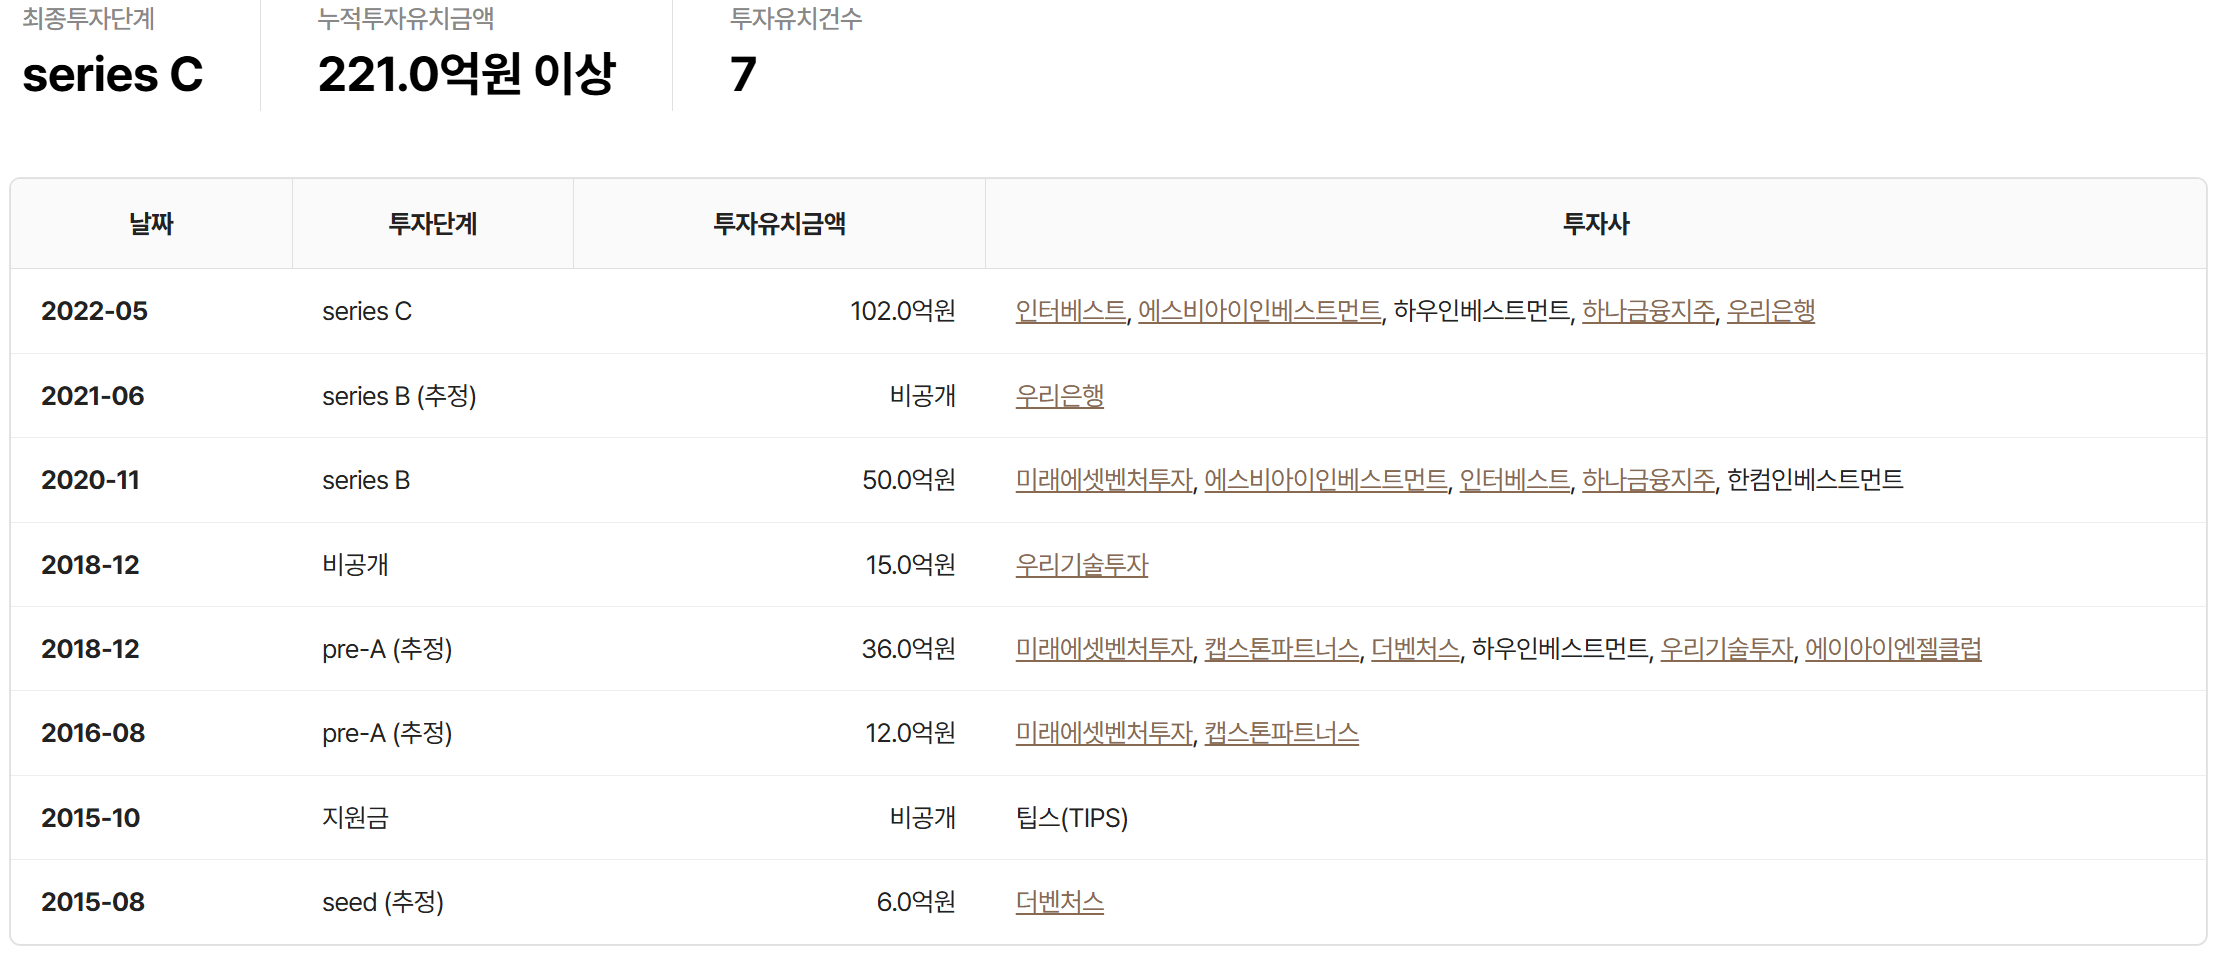2213x958 pixels.
Task: Open 미래에셋벤처투자 in the 2016-08 row
Action: 1104,733
